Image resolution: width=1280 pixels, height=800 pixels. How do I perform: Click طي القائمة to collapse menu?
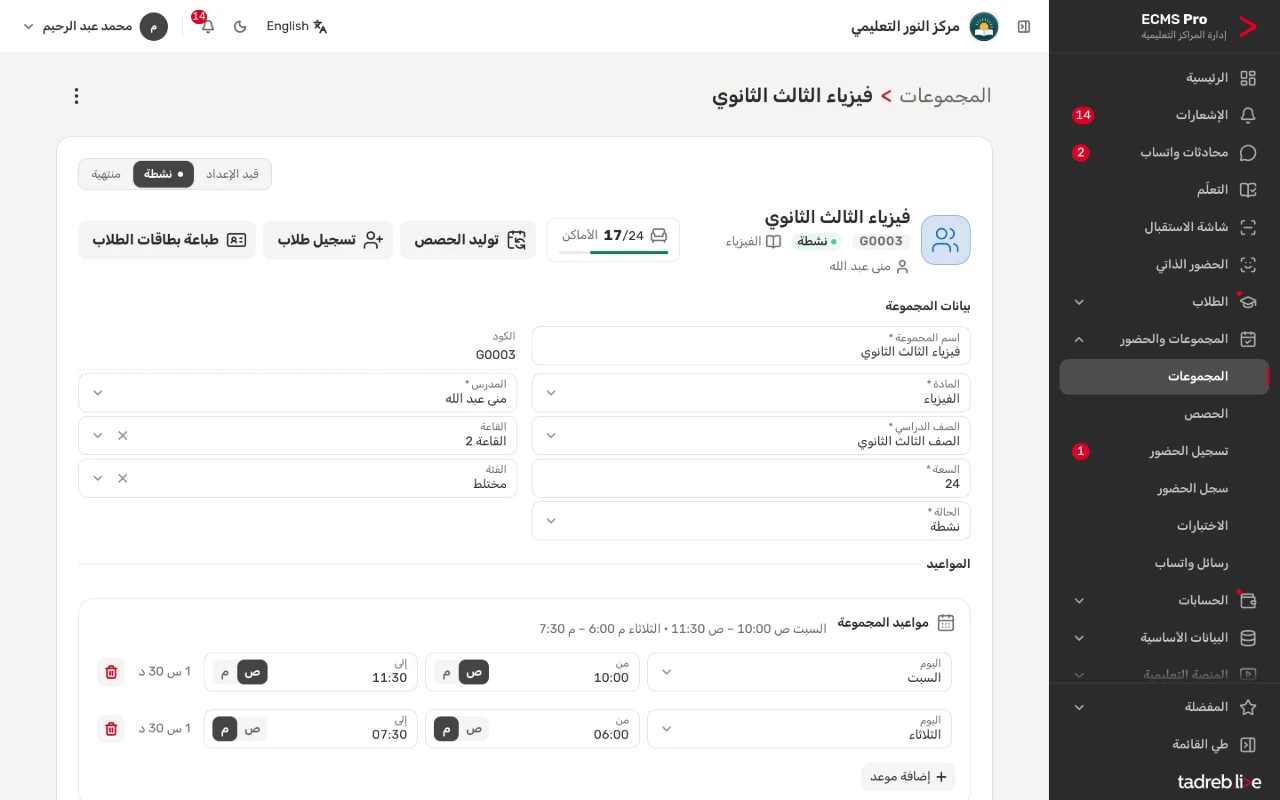coord(1164,745)
